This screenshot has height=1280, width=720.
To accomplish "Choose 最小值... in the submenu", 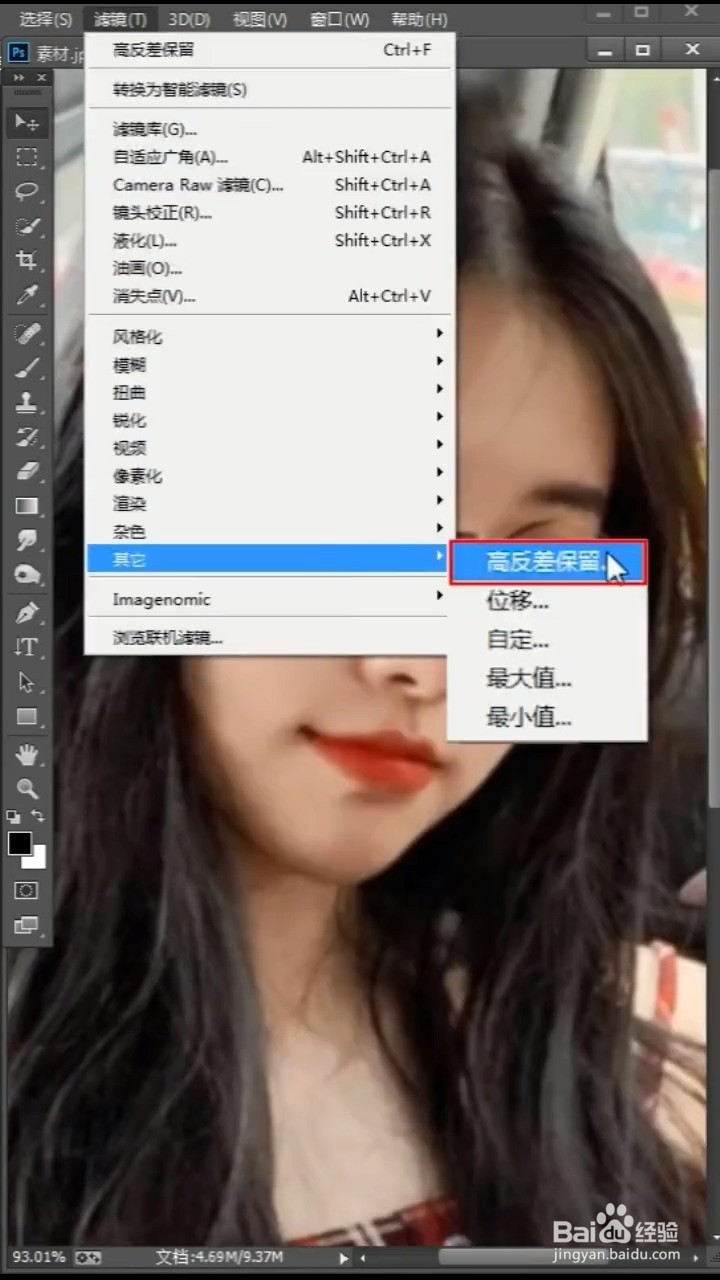I will (548, 718).
